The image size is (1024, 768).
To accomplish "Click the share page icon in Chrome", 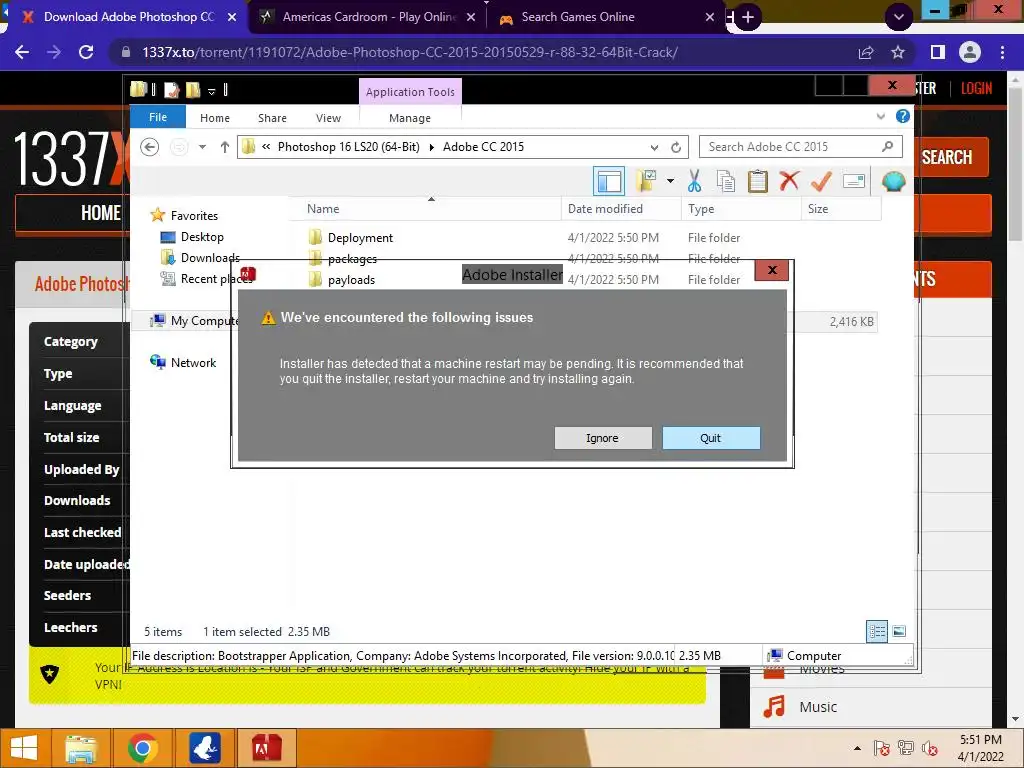I will [x=866, y=52].
